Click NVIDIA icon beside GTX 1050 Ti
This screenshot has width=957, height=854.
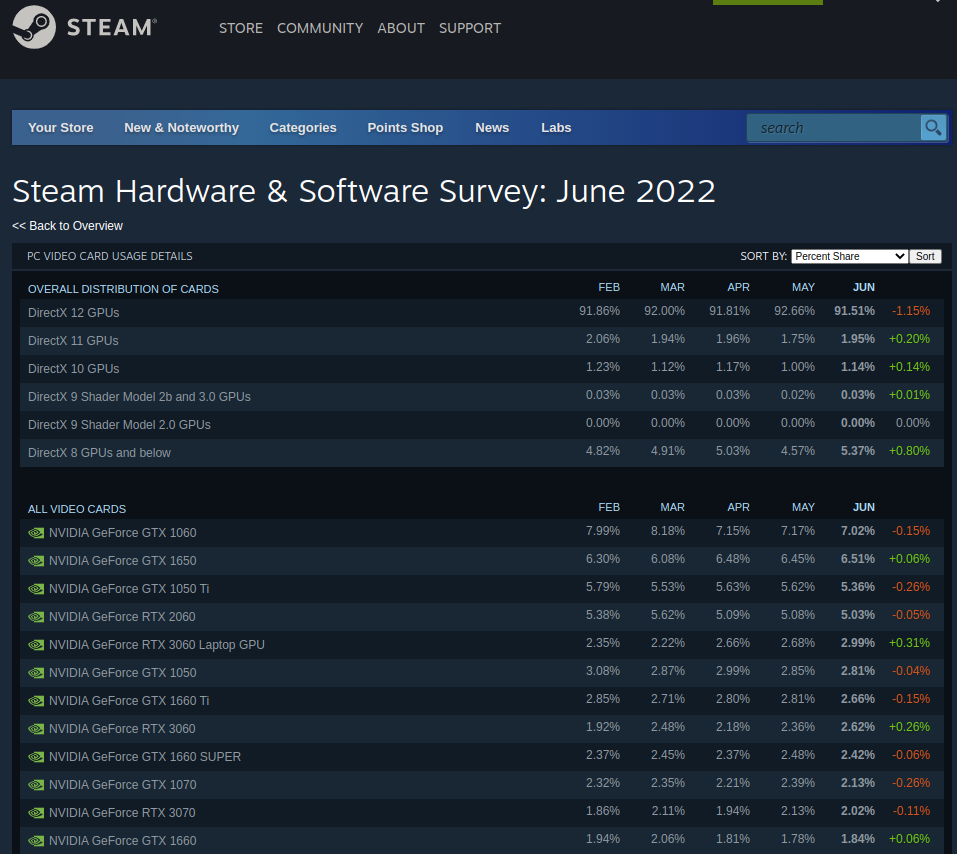[36, 589]
